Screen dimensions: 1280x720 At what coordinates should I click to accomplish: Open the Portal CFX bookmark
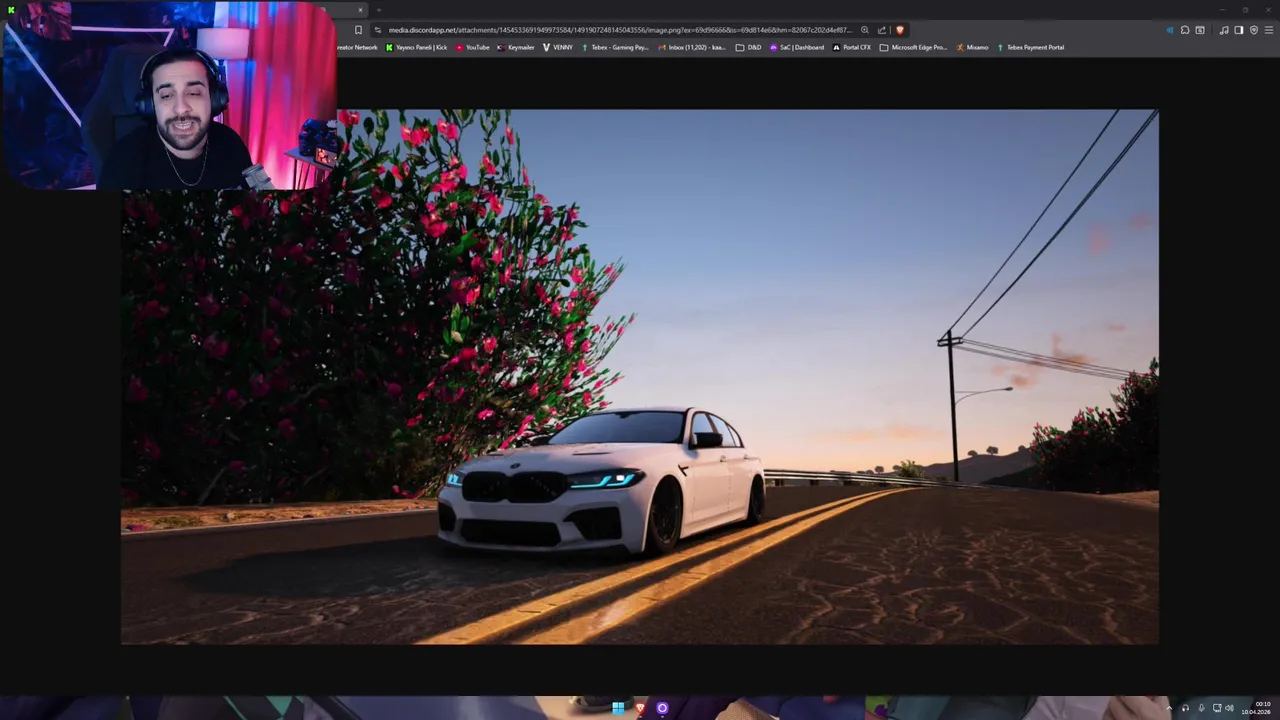[x=852, y=47]
